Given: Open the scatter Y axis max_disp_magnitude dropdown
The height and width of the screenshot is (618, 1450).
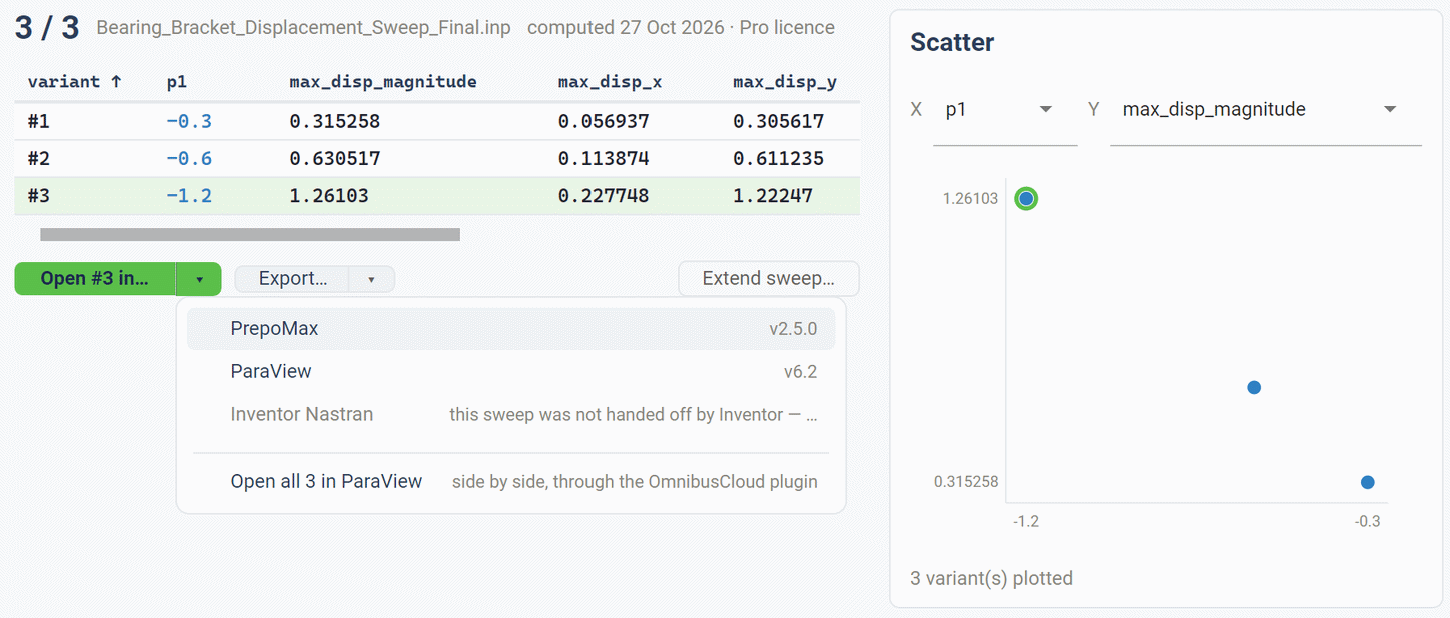Looking at the screenshot, I should tap(1266, 110).
